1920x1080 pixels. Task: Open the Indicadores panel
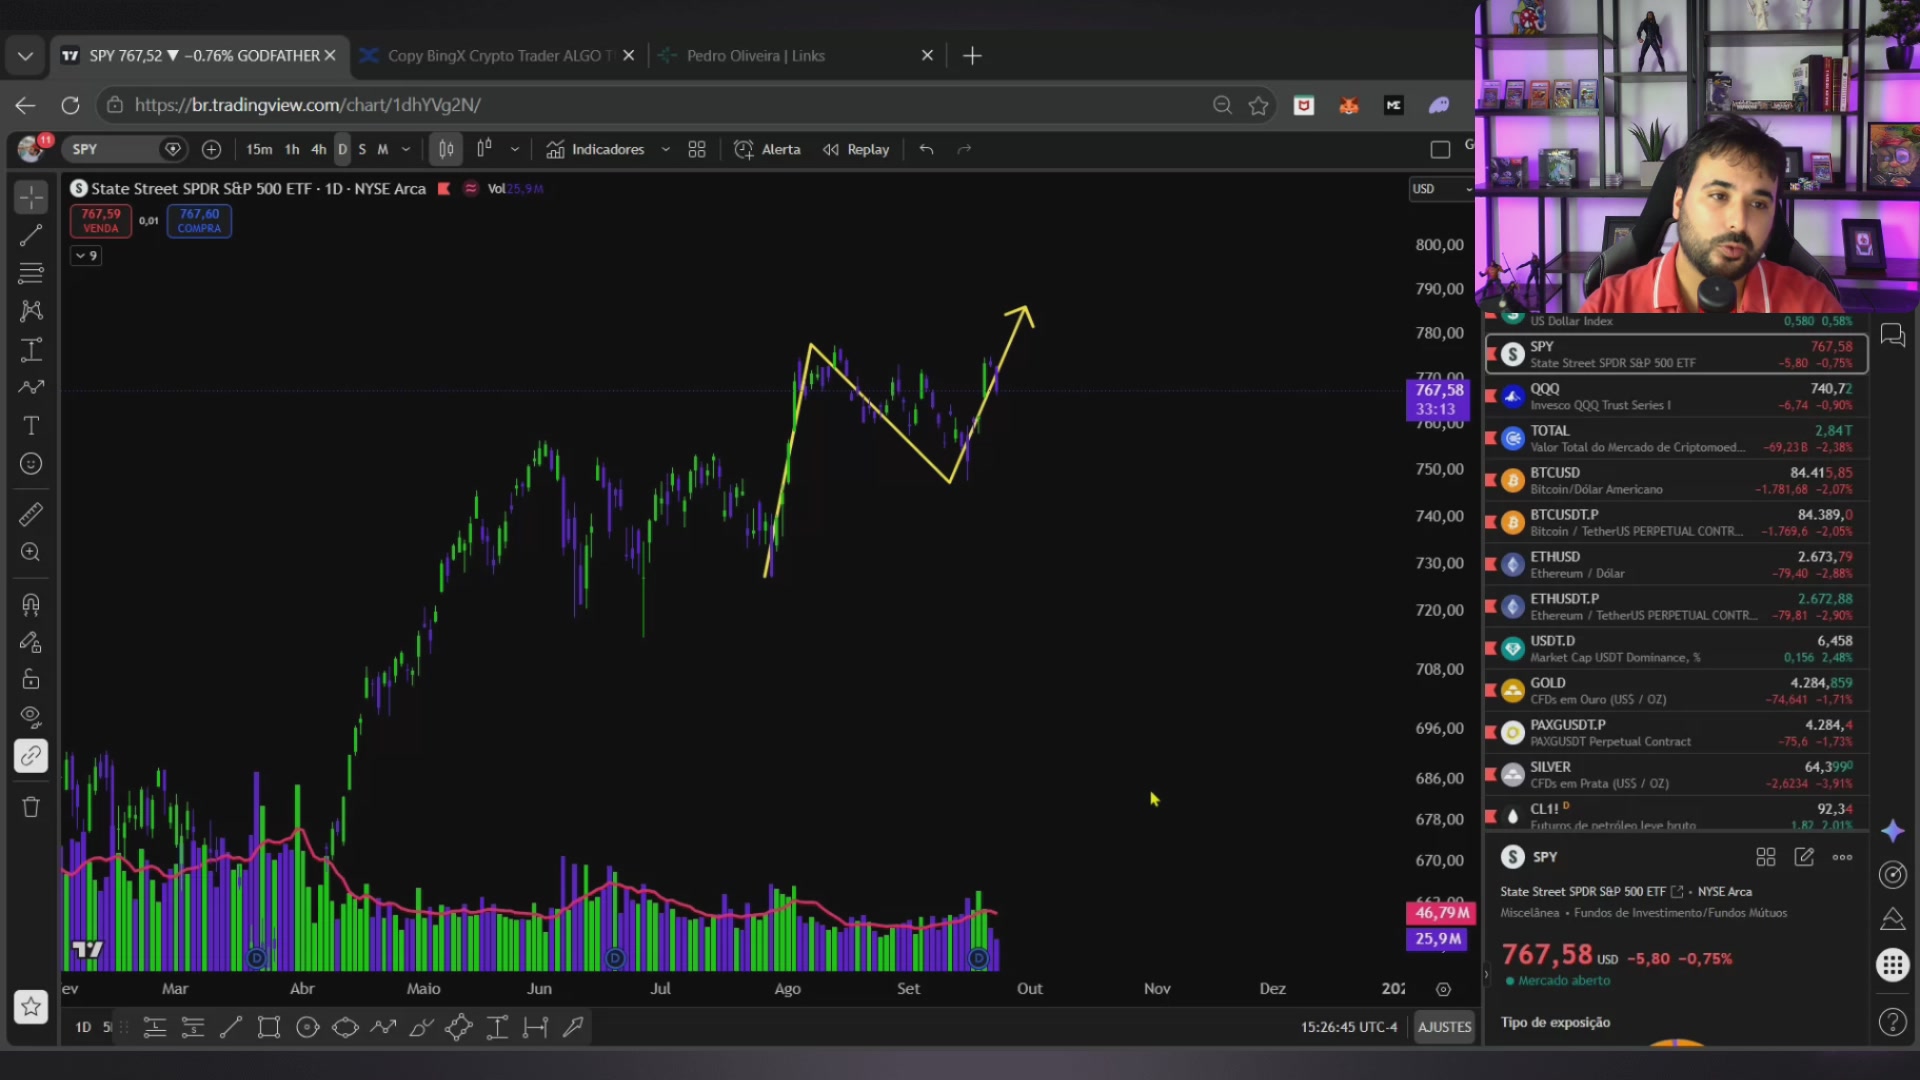[596, 149]
